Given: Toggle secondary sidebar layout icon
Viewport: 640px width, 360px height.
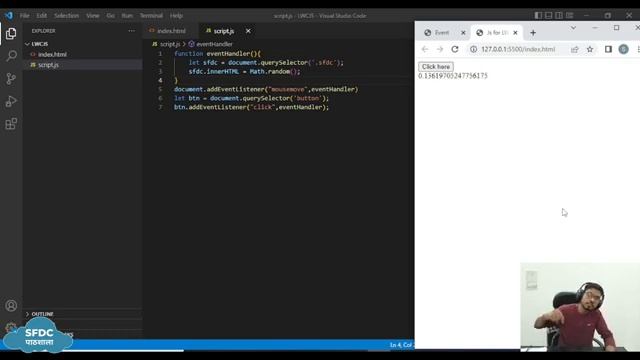Looking at the screenshot, I should coord(559,15).
